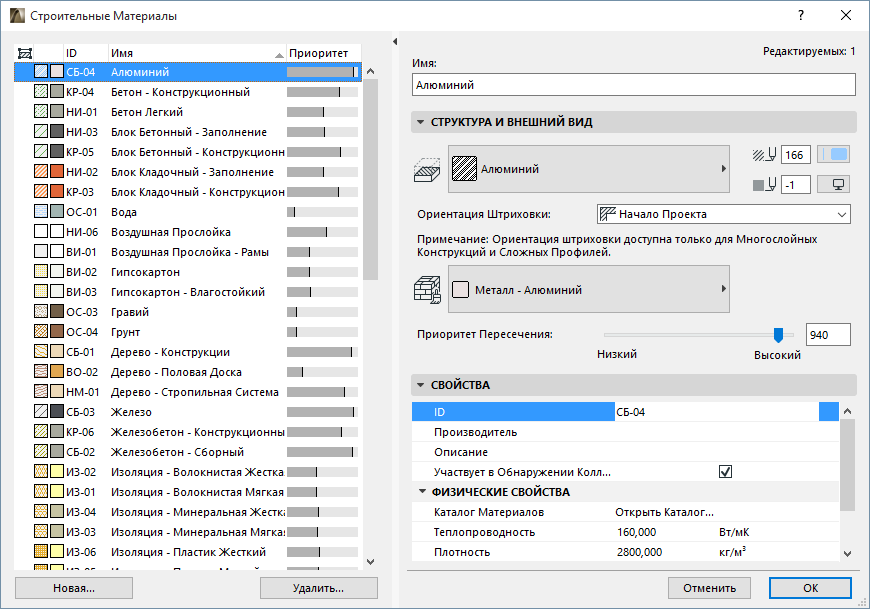This screenshot has width=870, height=609.
Task: Open the Алюминий cut fill selector popup
Action: (589, 169)
